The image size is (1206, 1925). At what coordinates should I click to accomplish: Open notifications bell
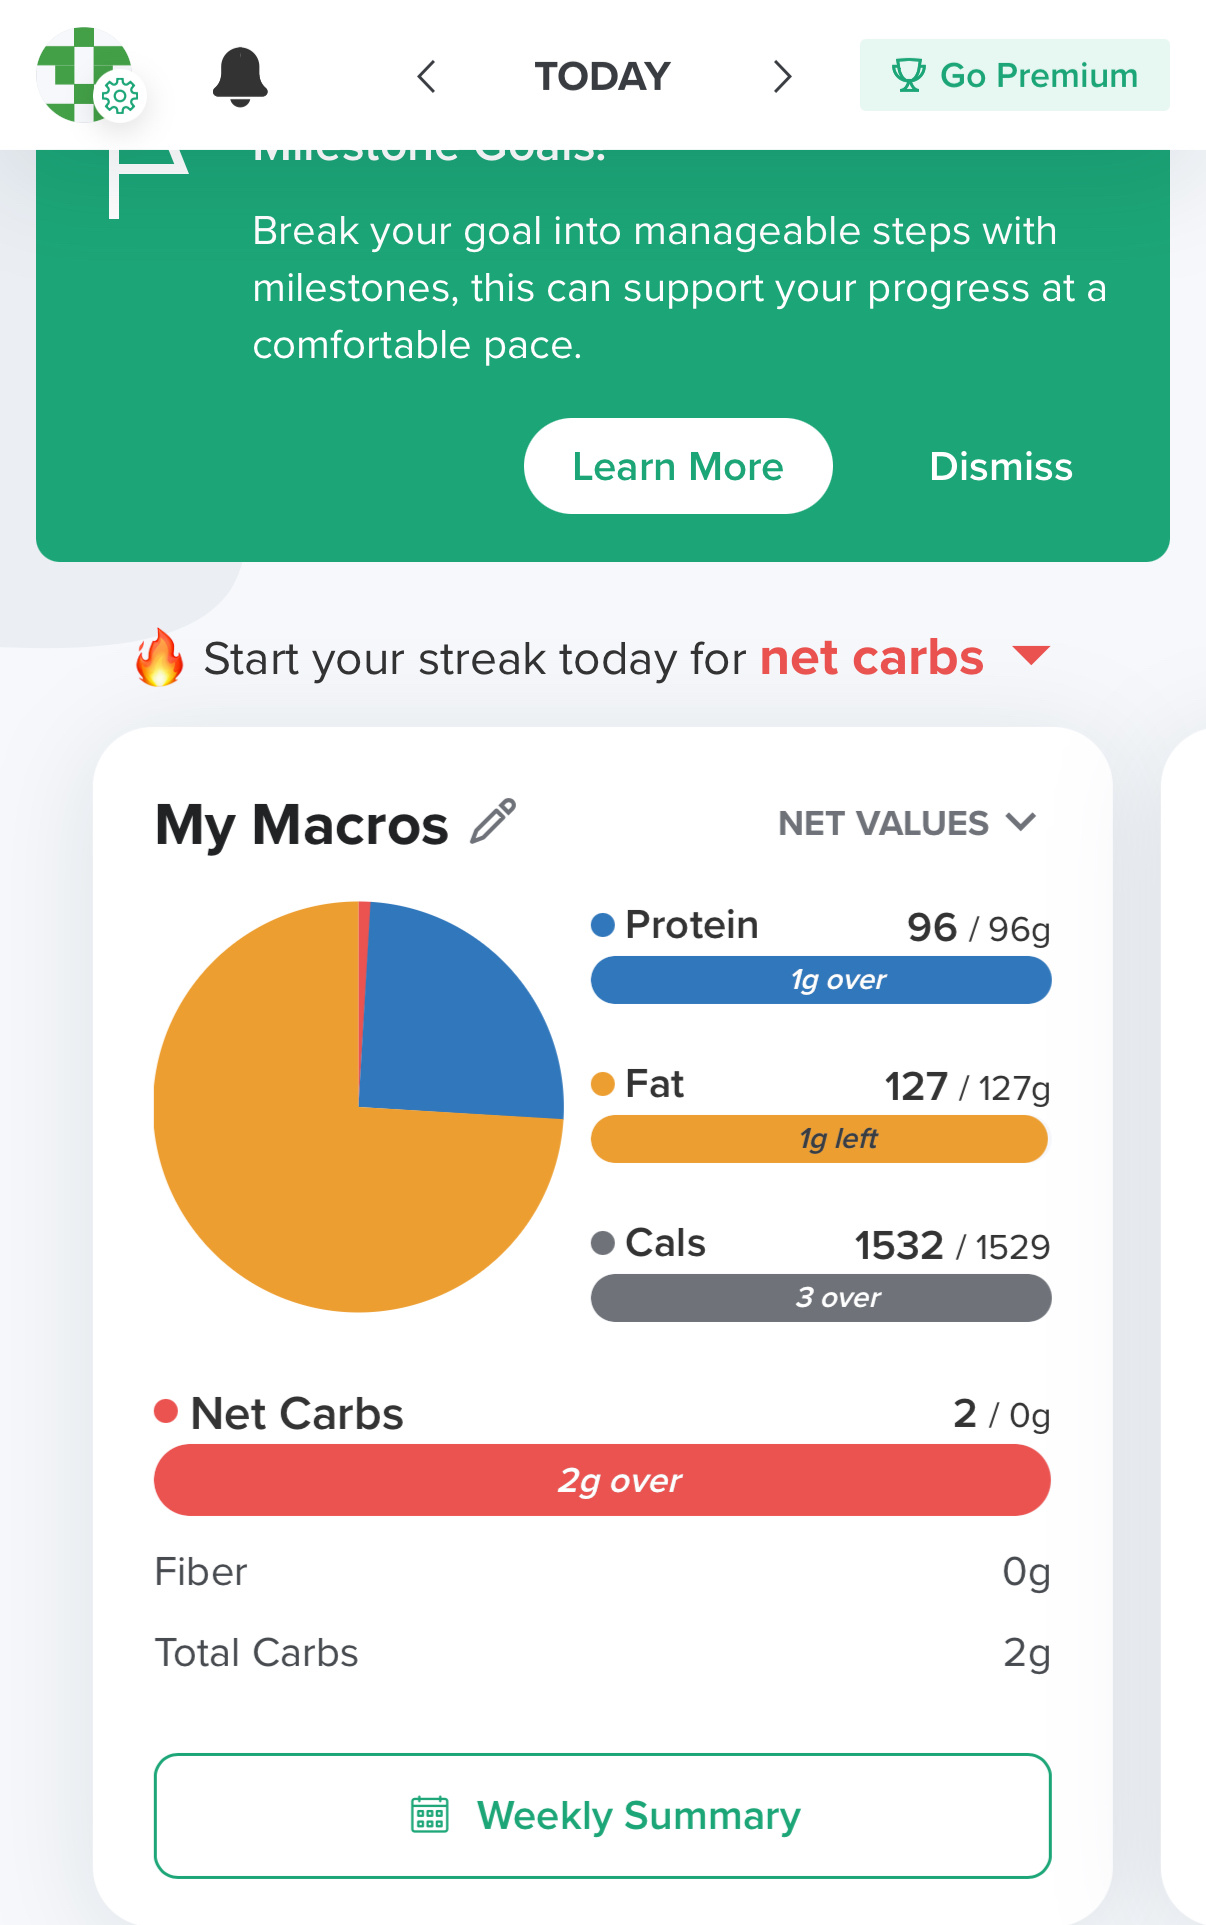240,76
